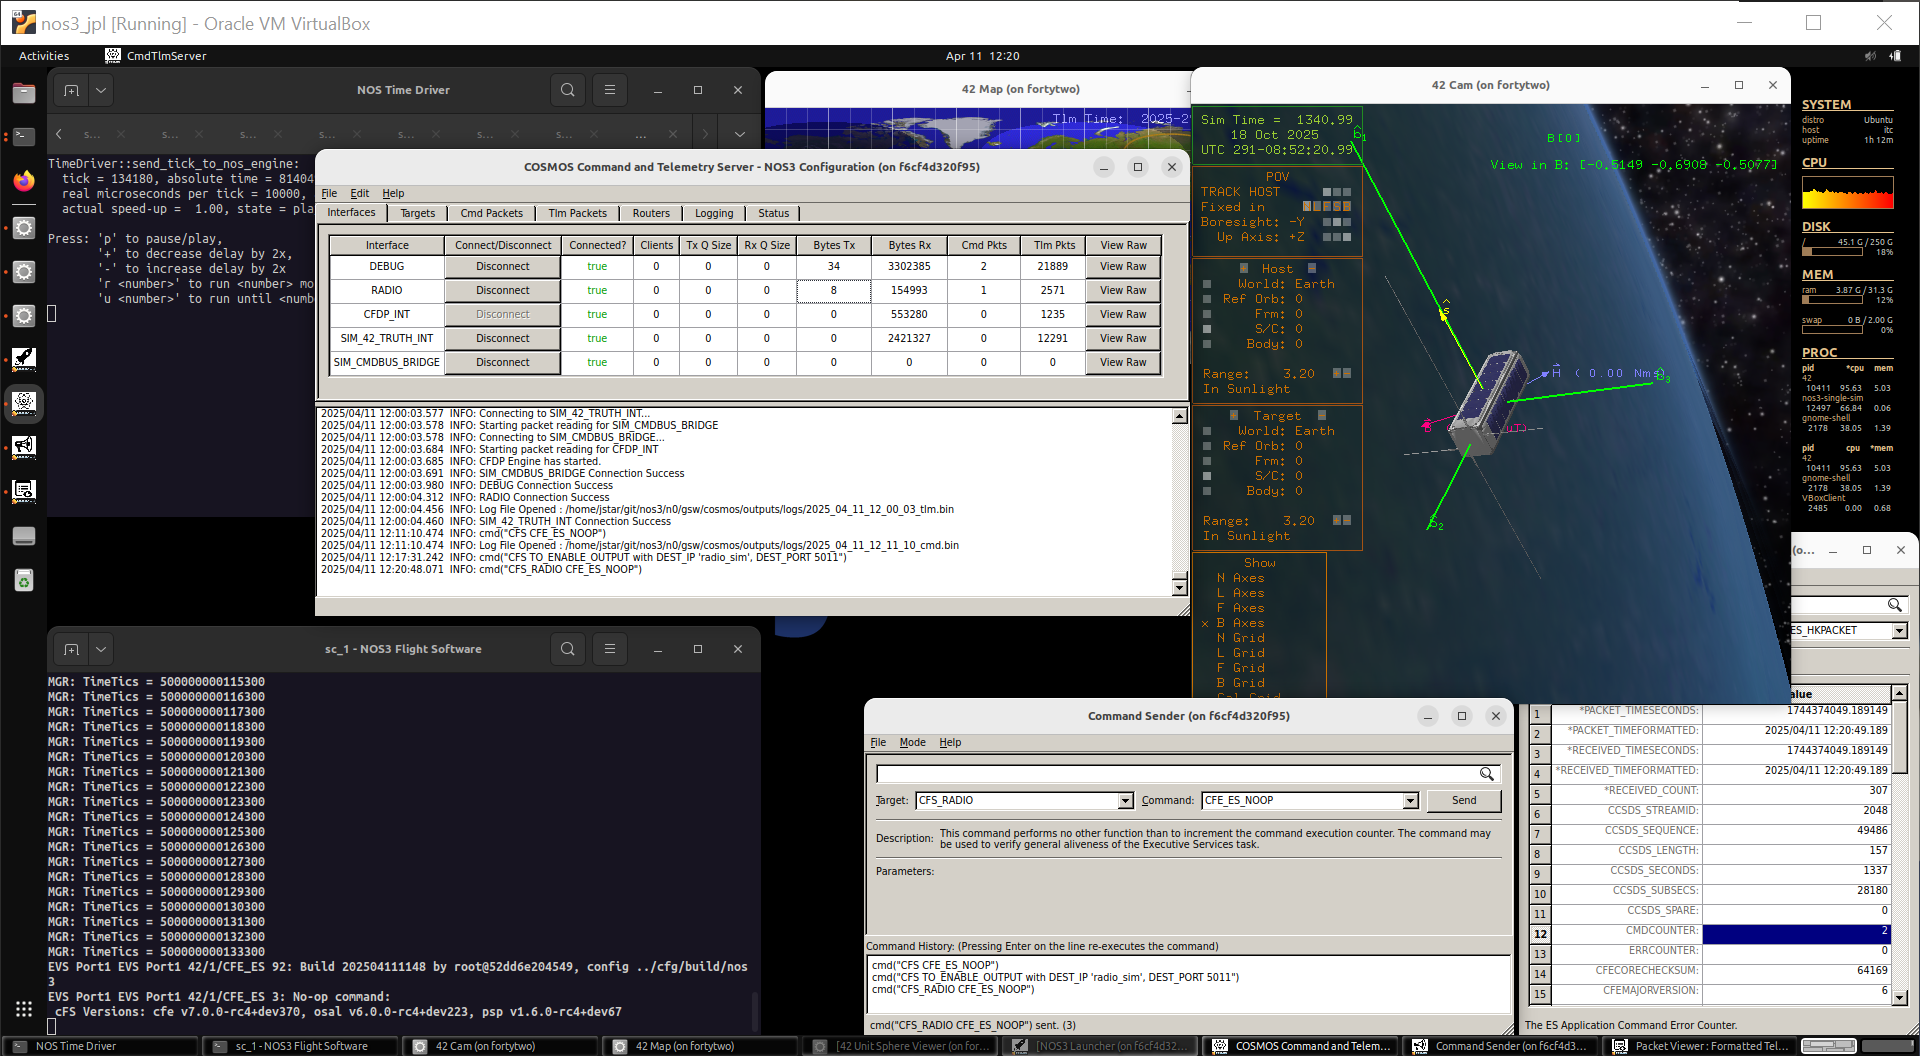Toggle F Axes display in 42 Cam
This screenshot has width=1920, height=1056.
point(1240,608)
